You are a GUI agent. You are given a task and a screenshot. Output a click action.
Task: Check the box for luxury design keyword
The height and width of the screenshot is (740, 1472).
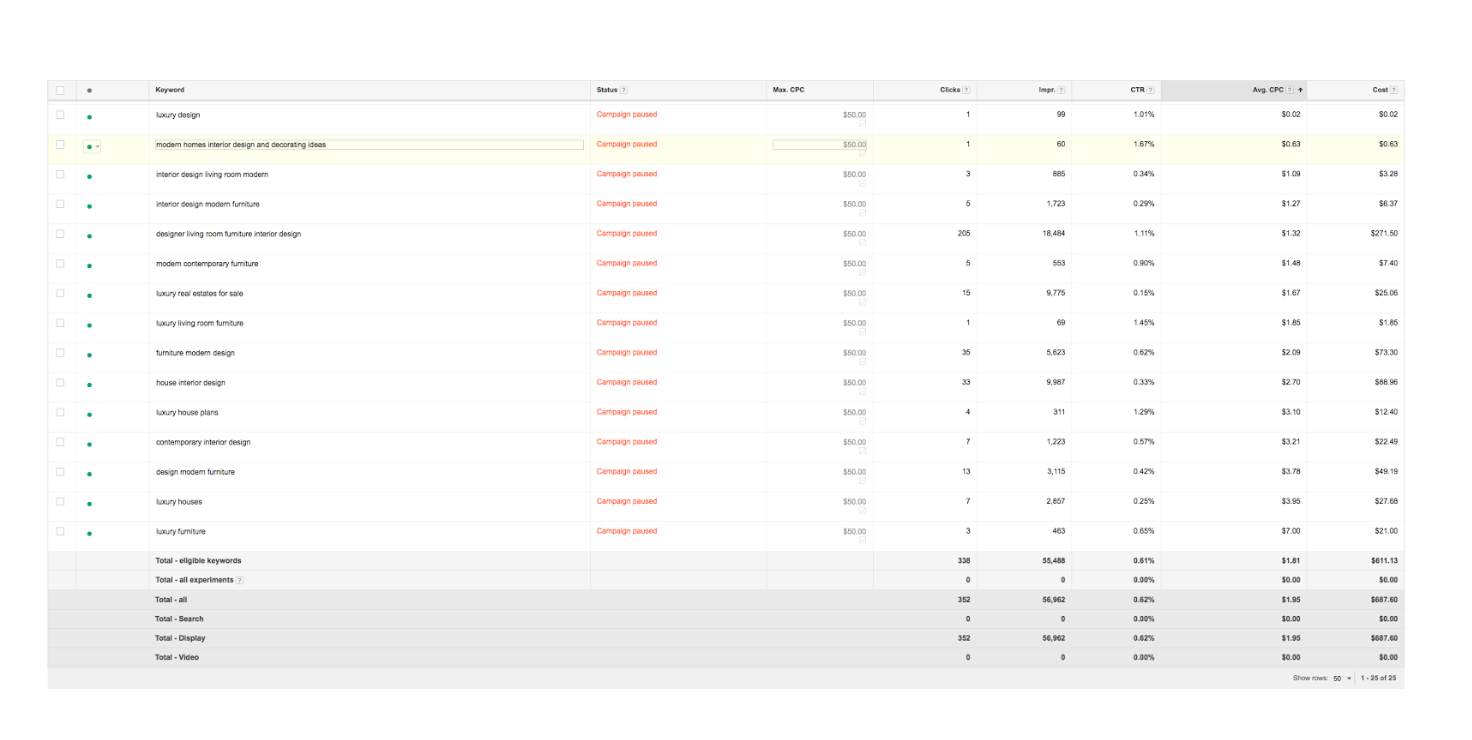click(60, 115)
